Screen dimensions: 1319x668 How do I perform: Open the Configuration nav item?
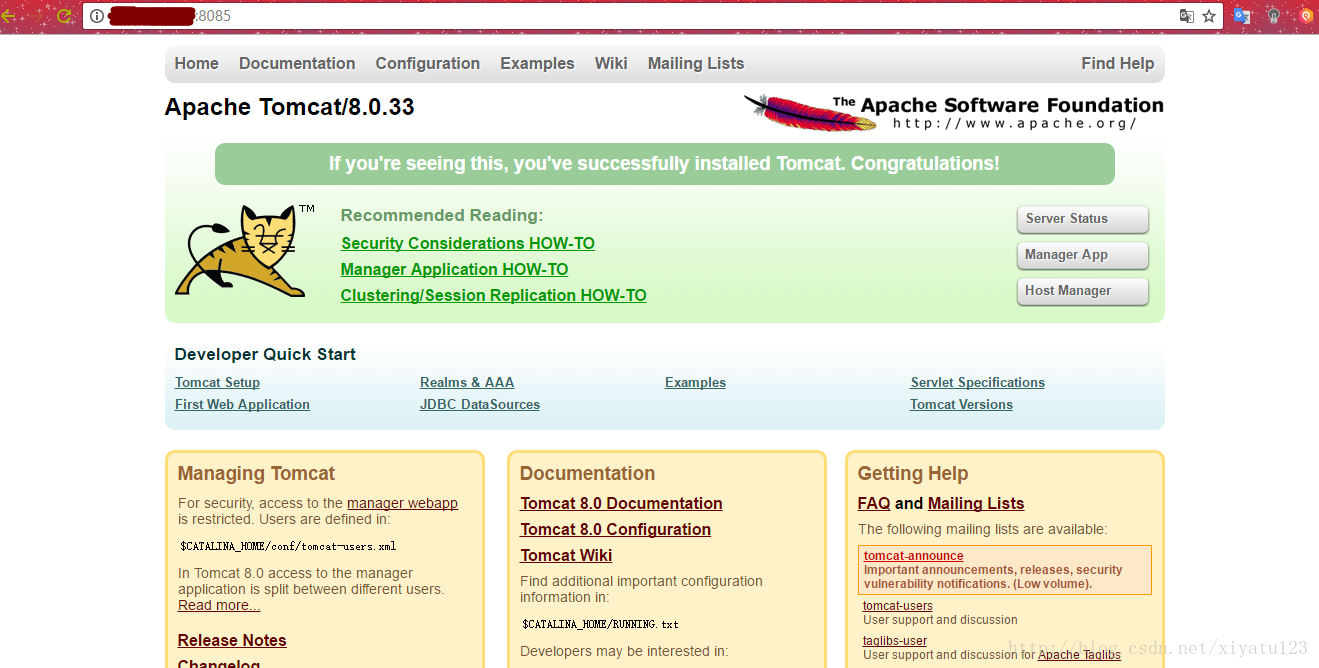click(428, 63)
